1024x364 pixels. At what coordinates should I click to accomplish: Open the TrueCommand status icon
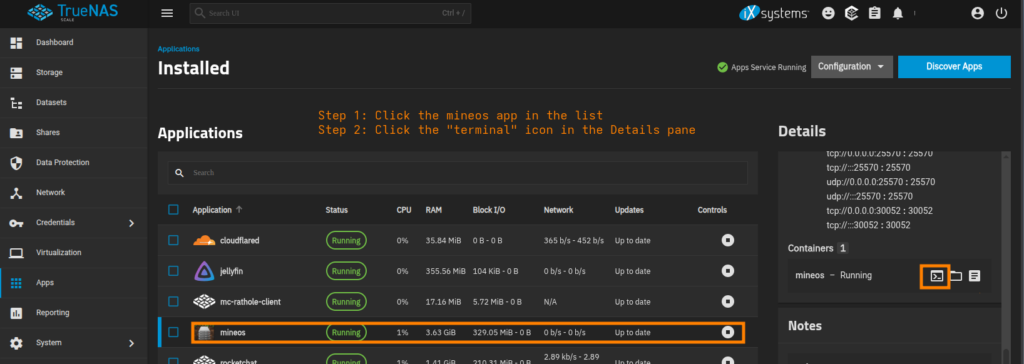(851, 13)
